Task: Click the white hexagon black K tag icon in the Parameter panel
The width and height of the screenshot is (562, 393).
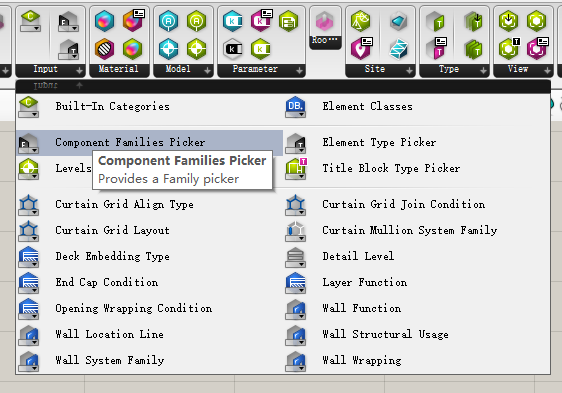Action: coord(232,49)
